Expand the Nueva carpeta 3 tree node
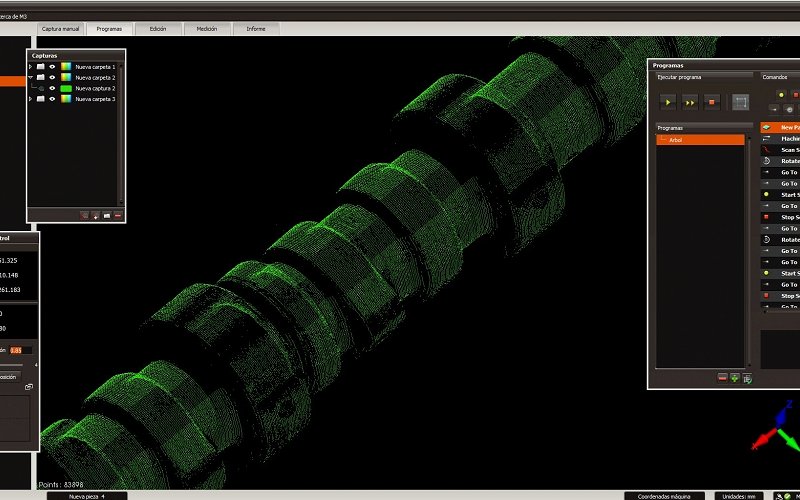The height and width of the screenshot is (500, 800). 31,99
